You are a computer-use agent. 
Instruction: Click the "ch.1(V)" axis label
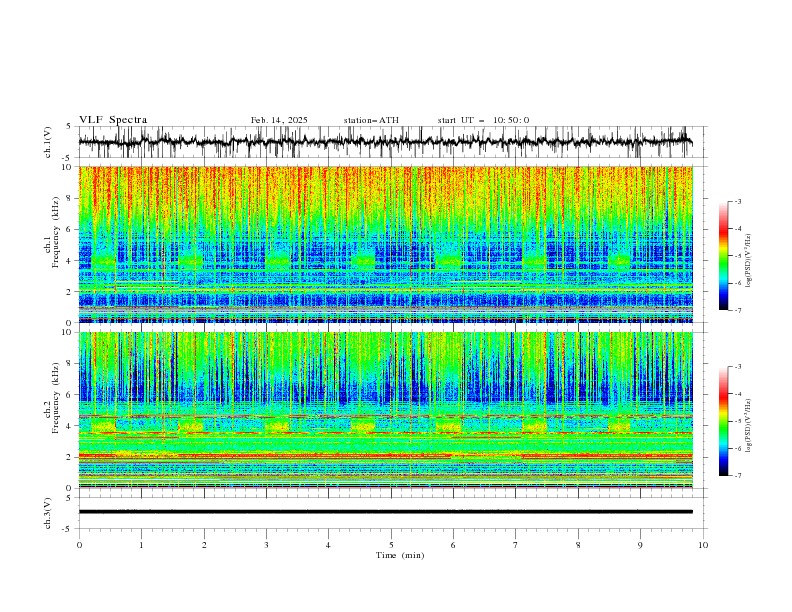[x=48, y=142]
